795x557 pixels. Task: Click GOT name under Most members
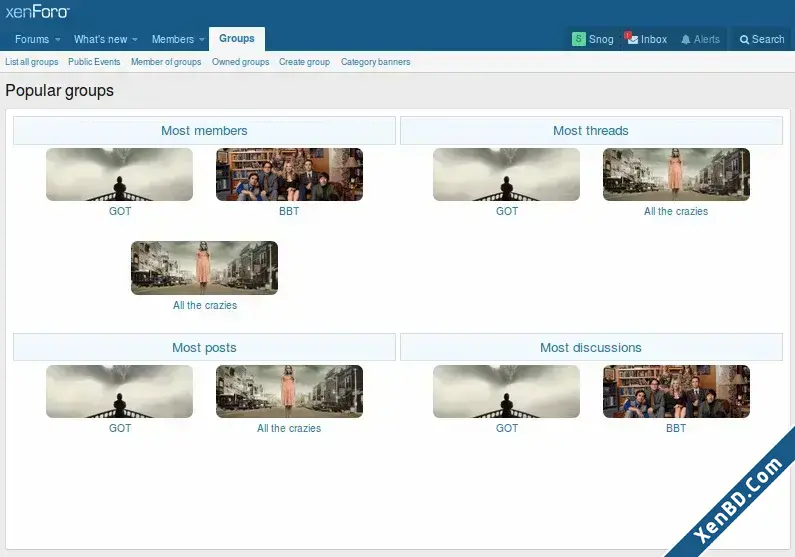click(120, 211)
